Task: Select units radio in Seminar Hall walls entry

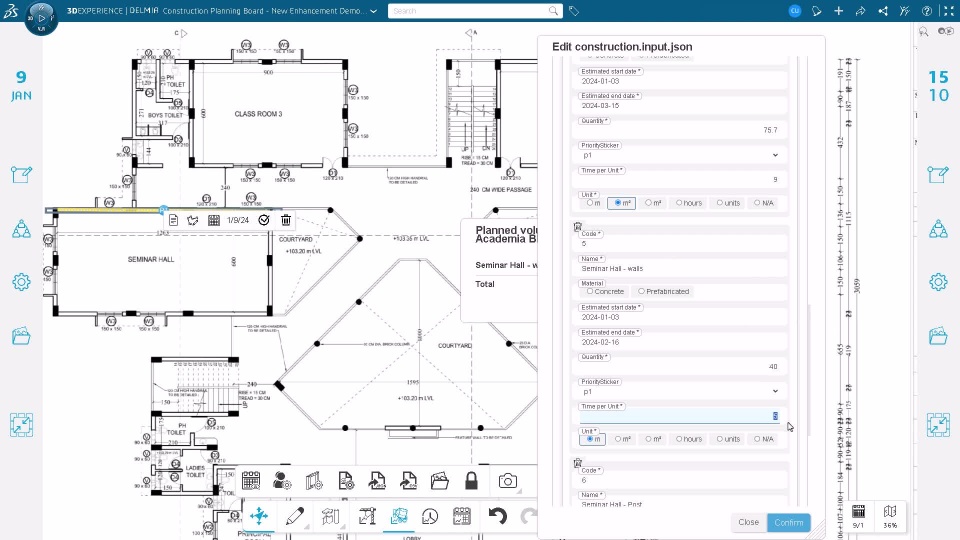Action: (x=719, y=439)
